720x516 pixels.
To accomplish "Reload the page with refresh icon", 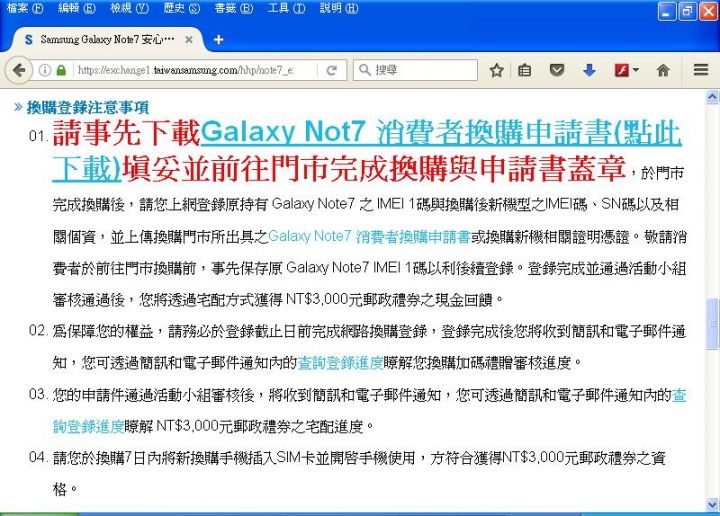I will (332, 70).
